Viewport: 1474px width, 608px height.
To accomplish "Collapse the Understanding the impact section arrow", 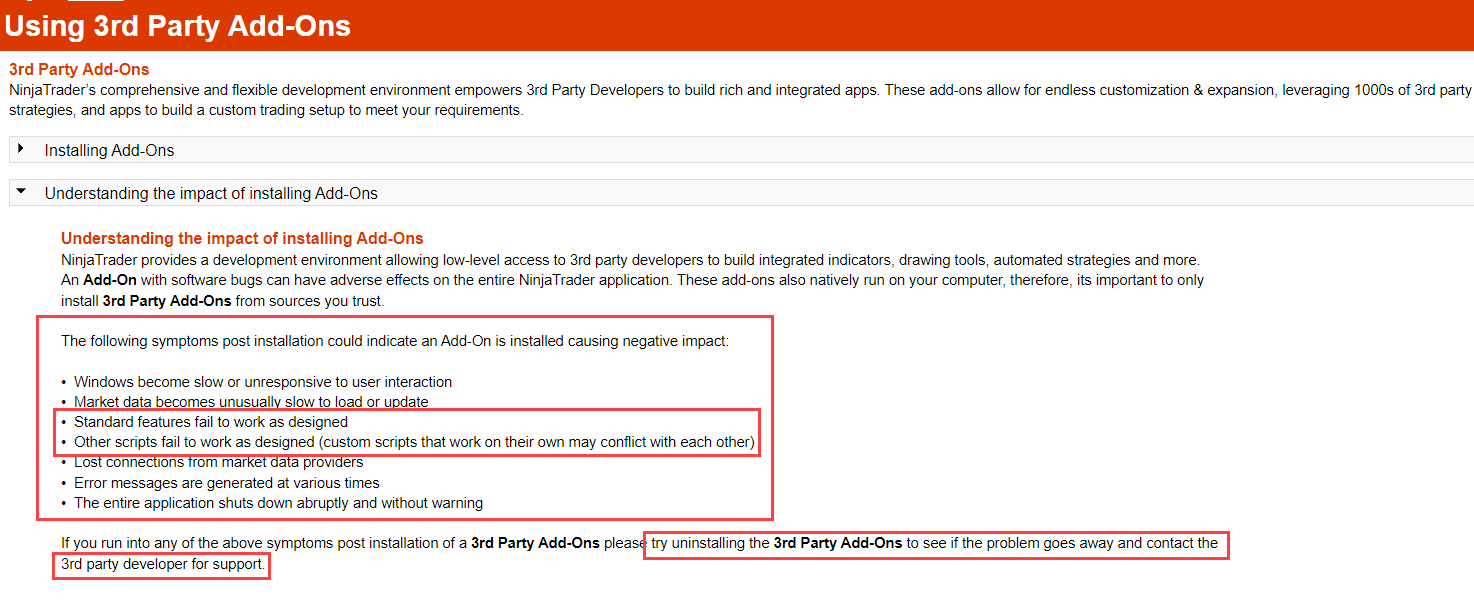I will (x=21, y=192).
